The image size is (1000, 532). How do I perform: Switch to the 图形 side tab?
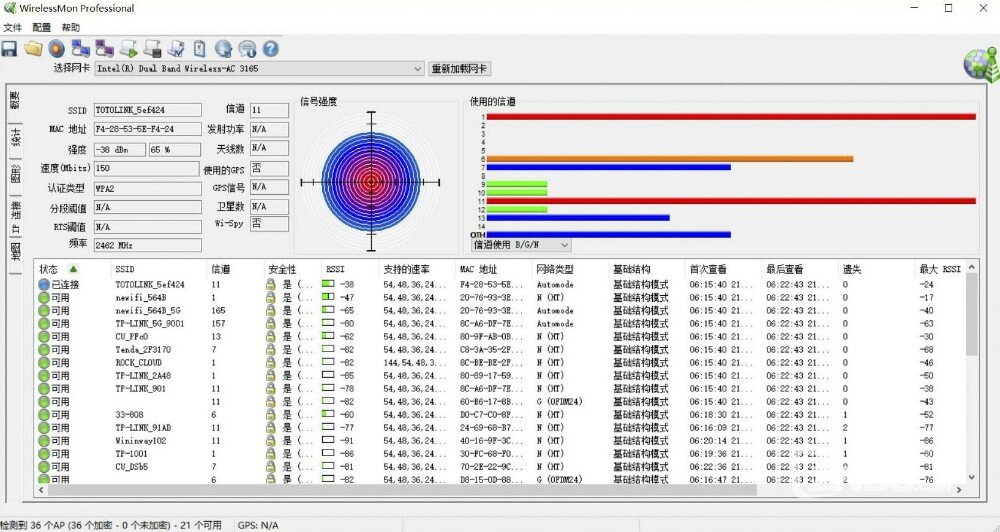click(15, 173)
